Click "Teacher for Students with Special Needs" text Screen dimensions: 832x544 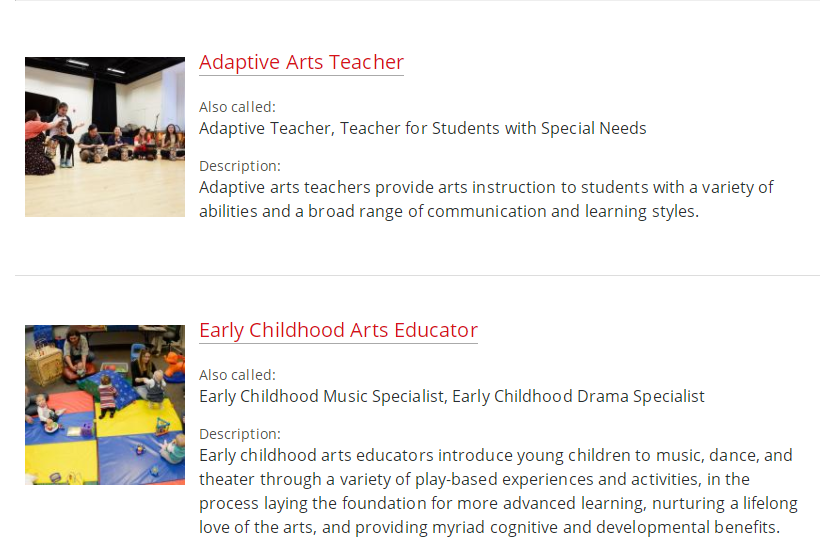click(x=493, y=128)
